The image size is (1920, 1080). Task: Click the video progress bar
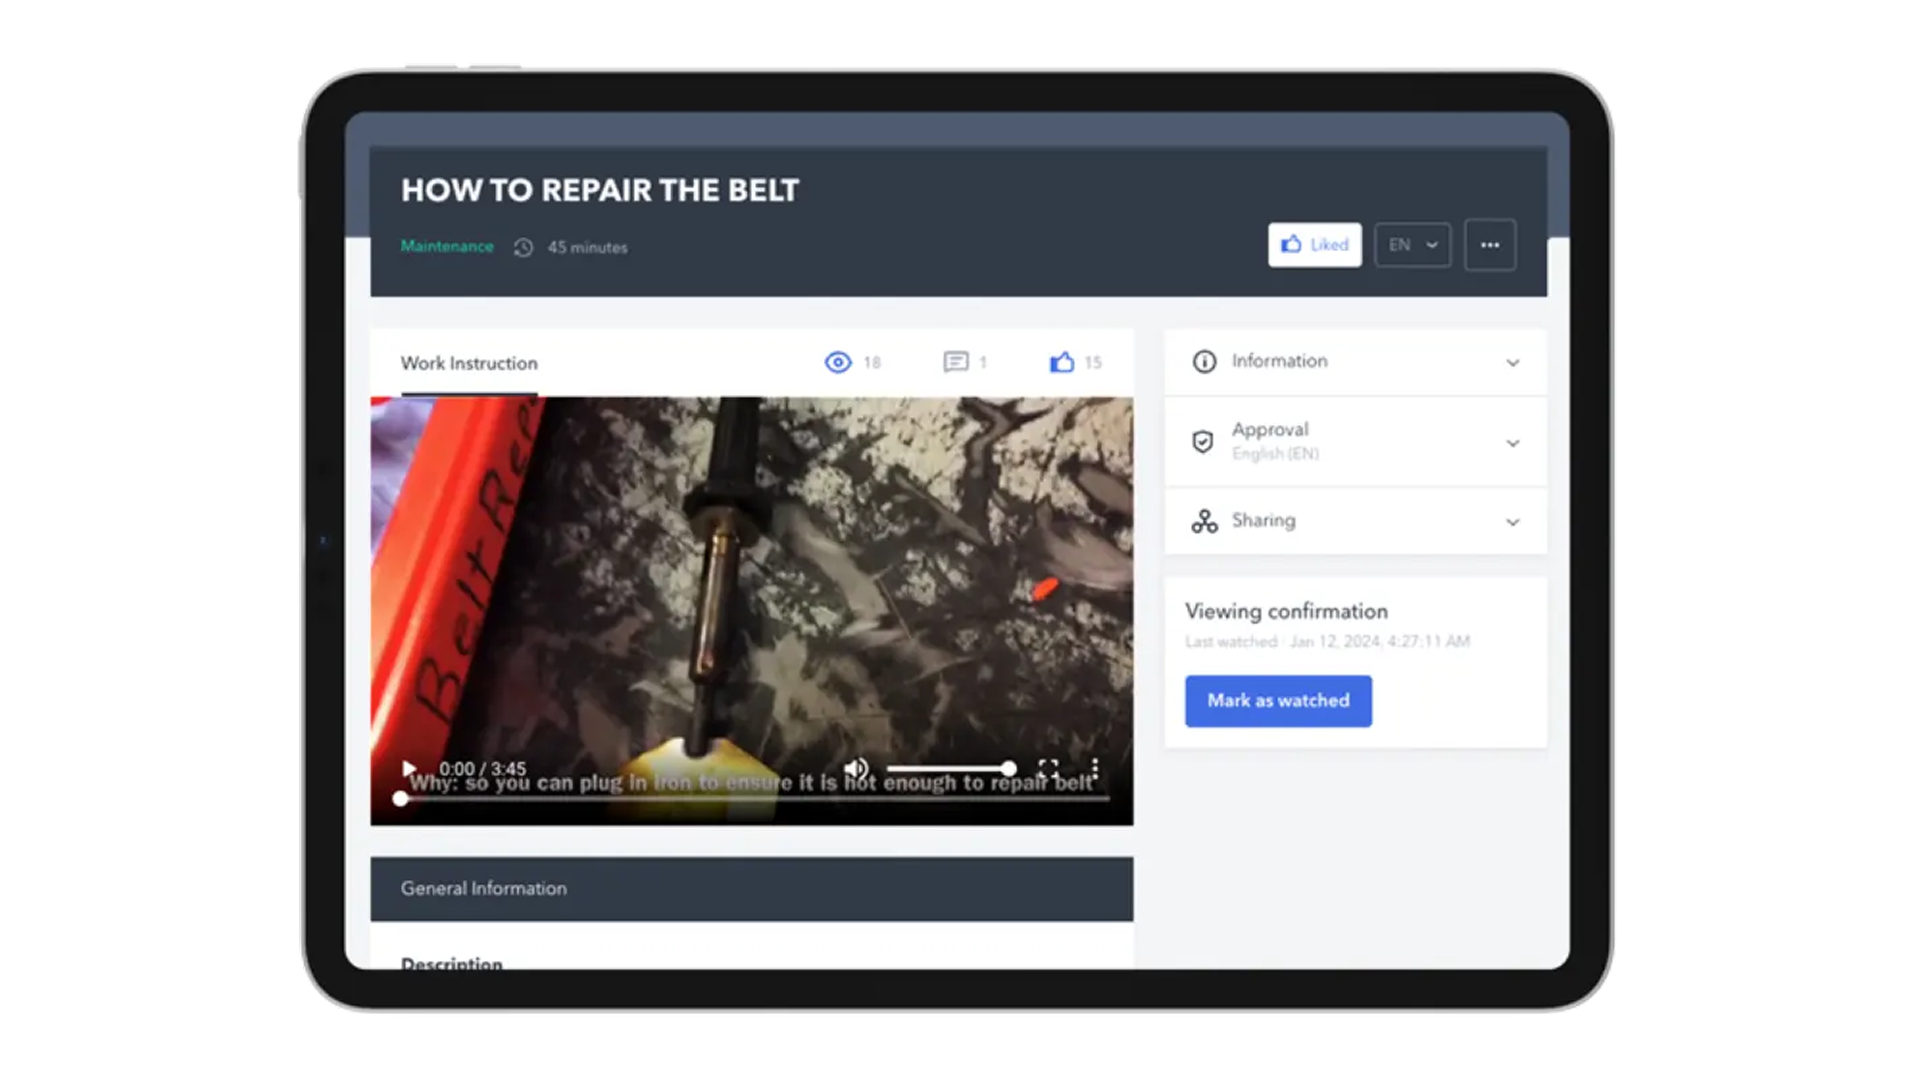coord(754,799)
